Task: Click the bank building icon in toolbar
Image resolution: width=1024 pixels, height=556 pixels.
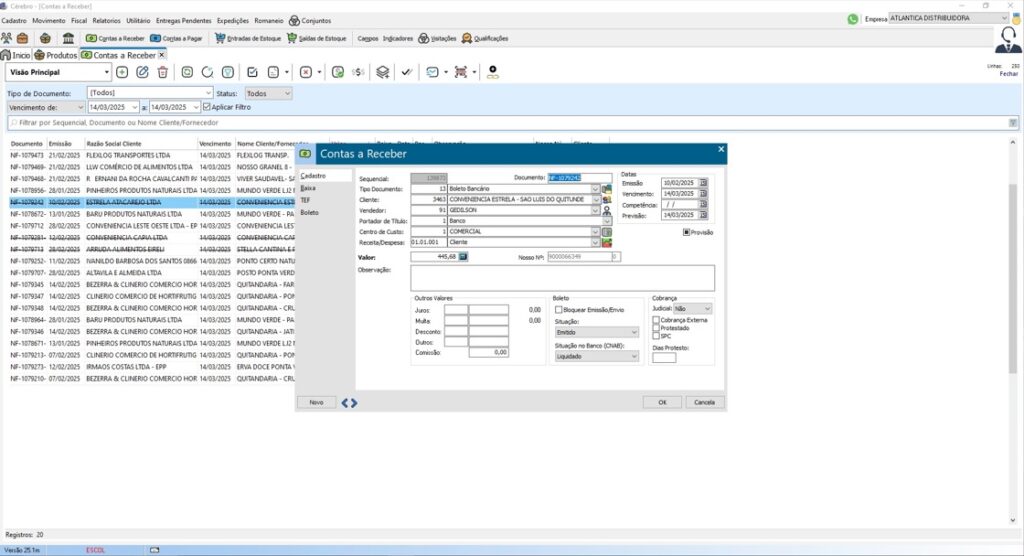Action: click(68, 38)
